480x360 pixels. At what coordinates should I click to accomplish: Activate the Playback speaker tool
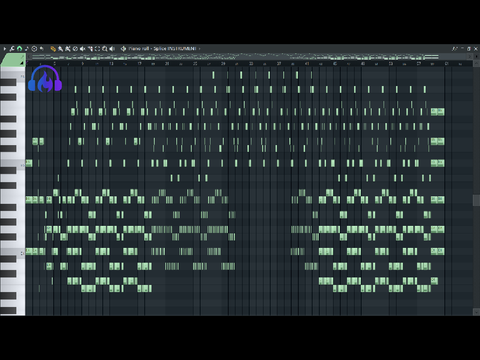tap(112, 49)
